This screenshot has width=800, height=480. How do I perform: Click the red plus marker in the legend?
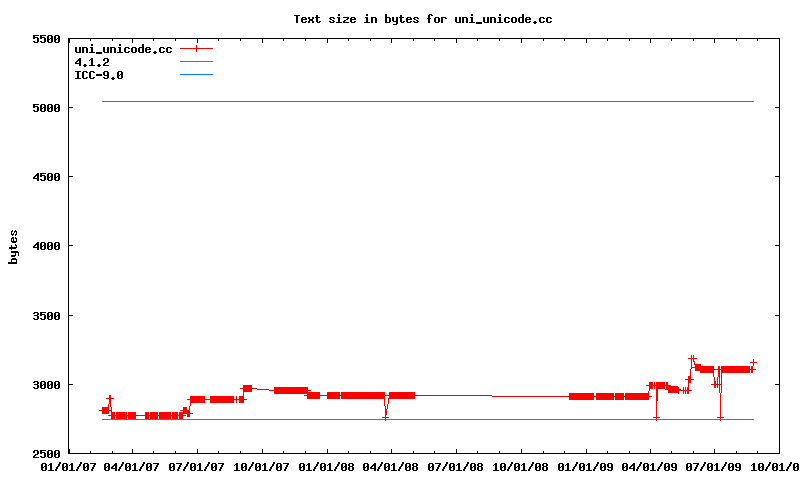tap(197, 48)
